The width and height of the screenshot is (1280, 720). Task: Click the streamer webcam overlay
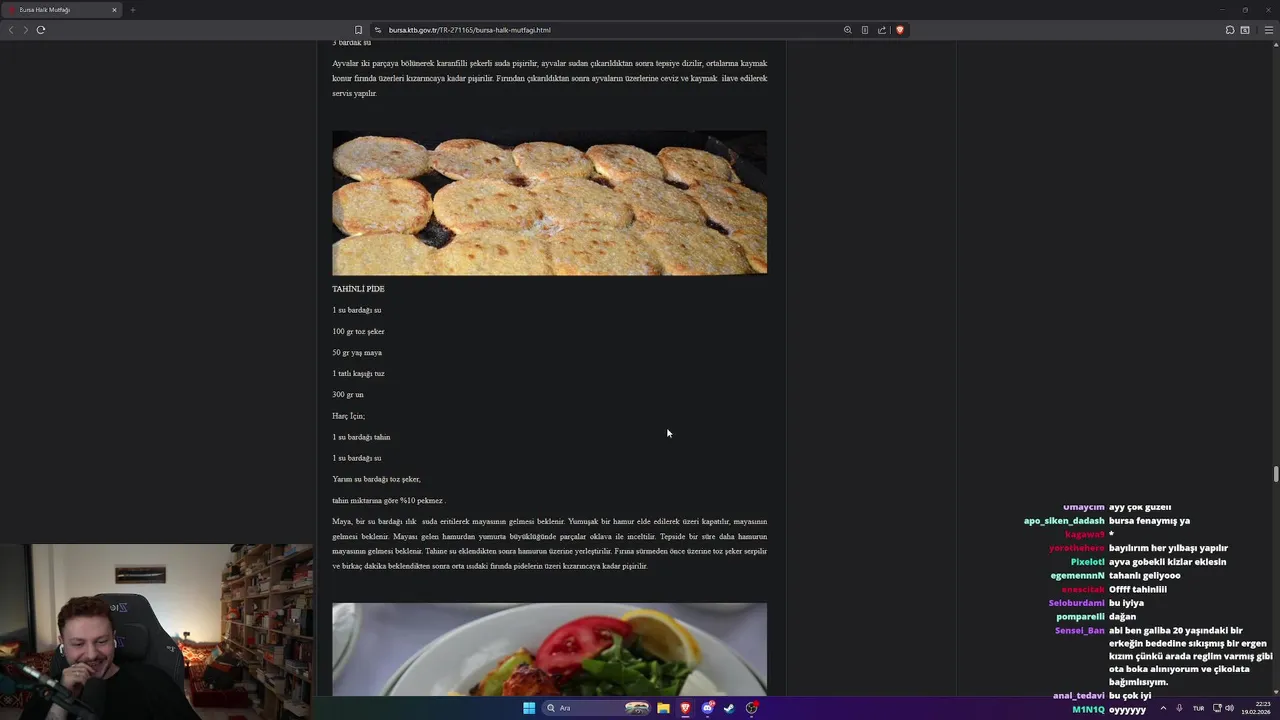(157, 631)
